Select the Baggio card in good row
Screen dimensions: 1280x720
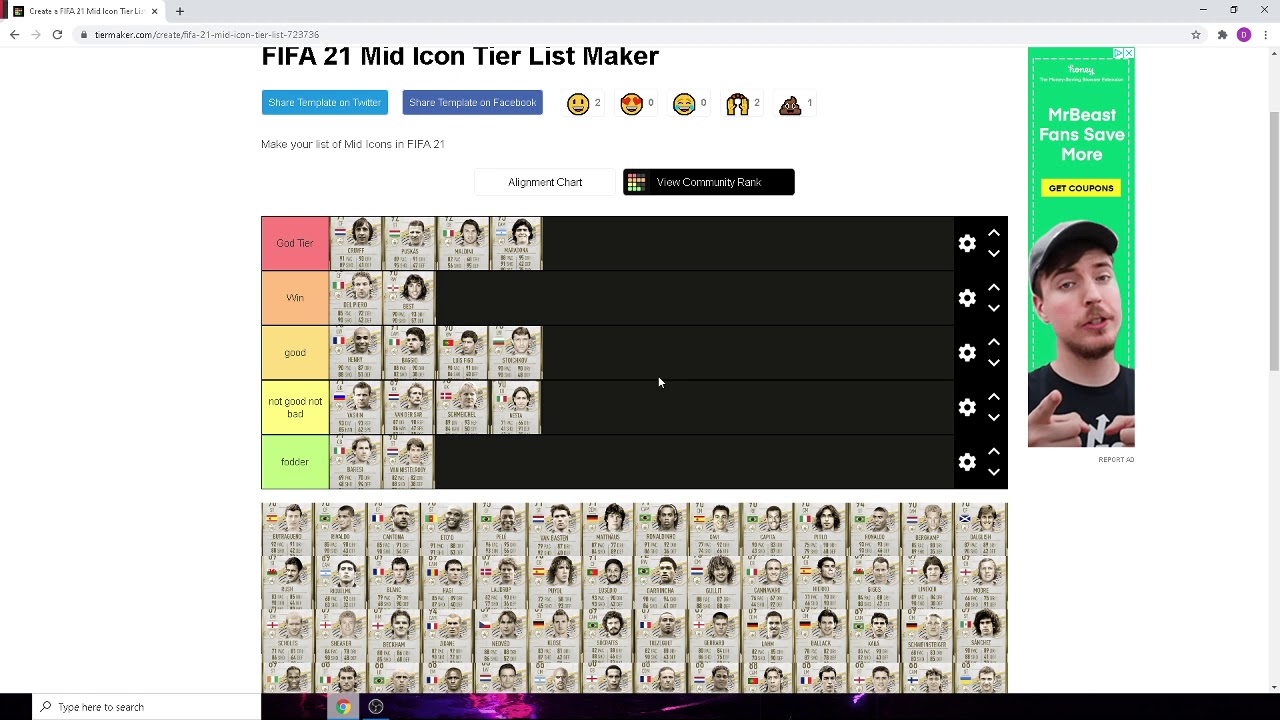409,353
